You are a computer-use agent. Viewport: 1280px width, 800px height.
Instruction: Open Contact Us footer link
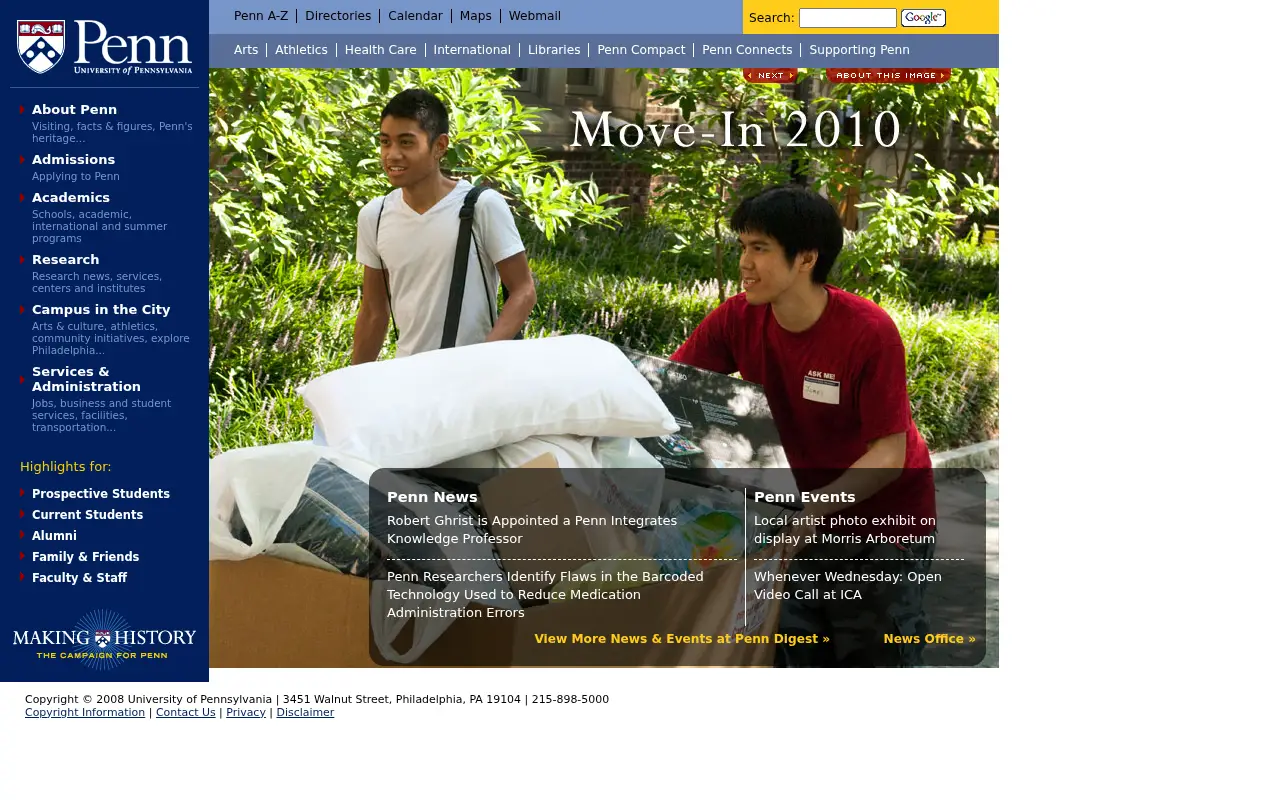pyautogui.click(x=186, y=713)
